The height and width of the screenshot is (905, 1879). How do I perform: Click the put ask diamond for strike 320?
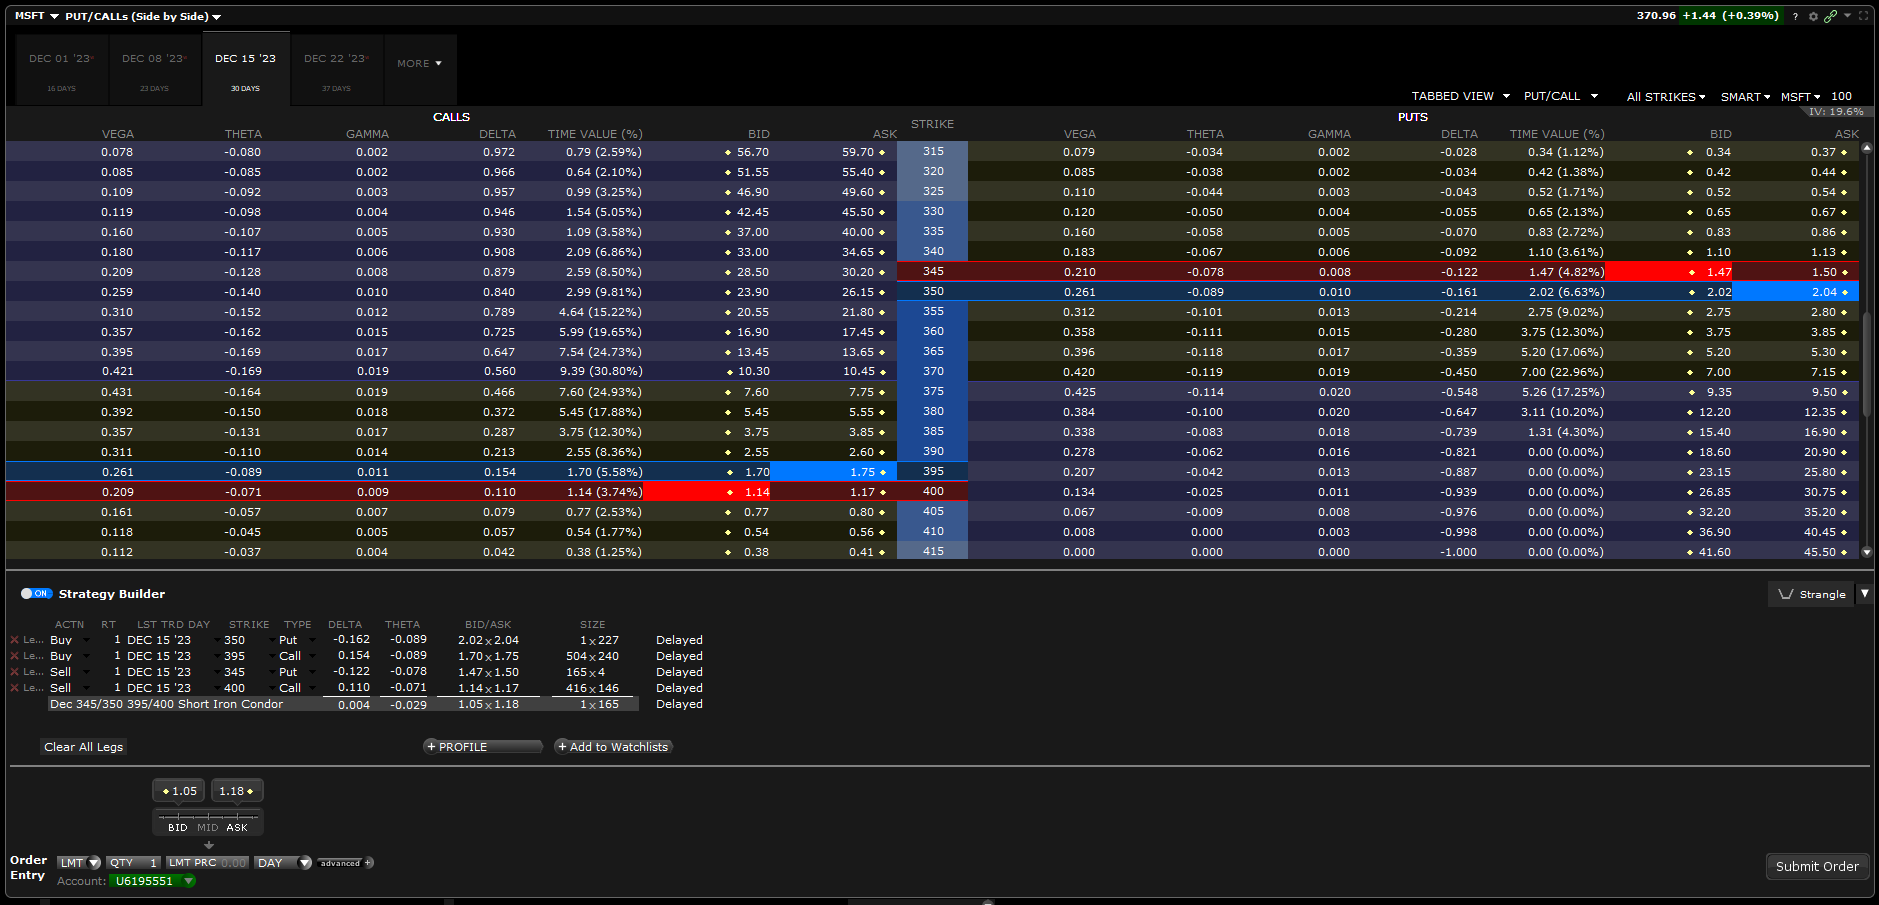1844,173
